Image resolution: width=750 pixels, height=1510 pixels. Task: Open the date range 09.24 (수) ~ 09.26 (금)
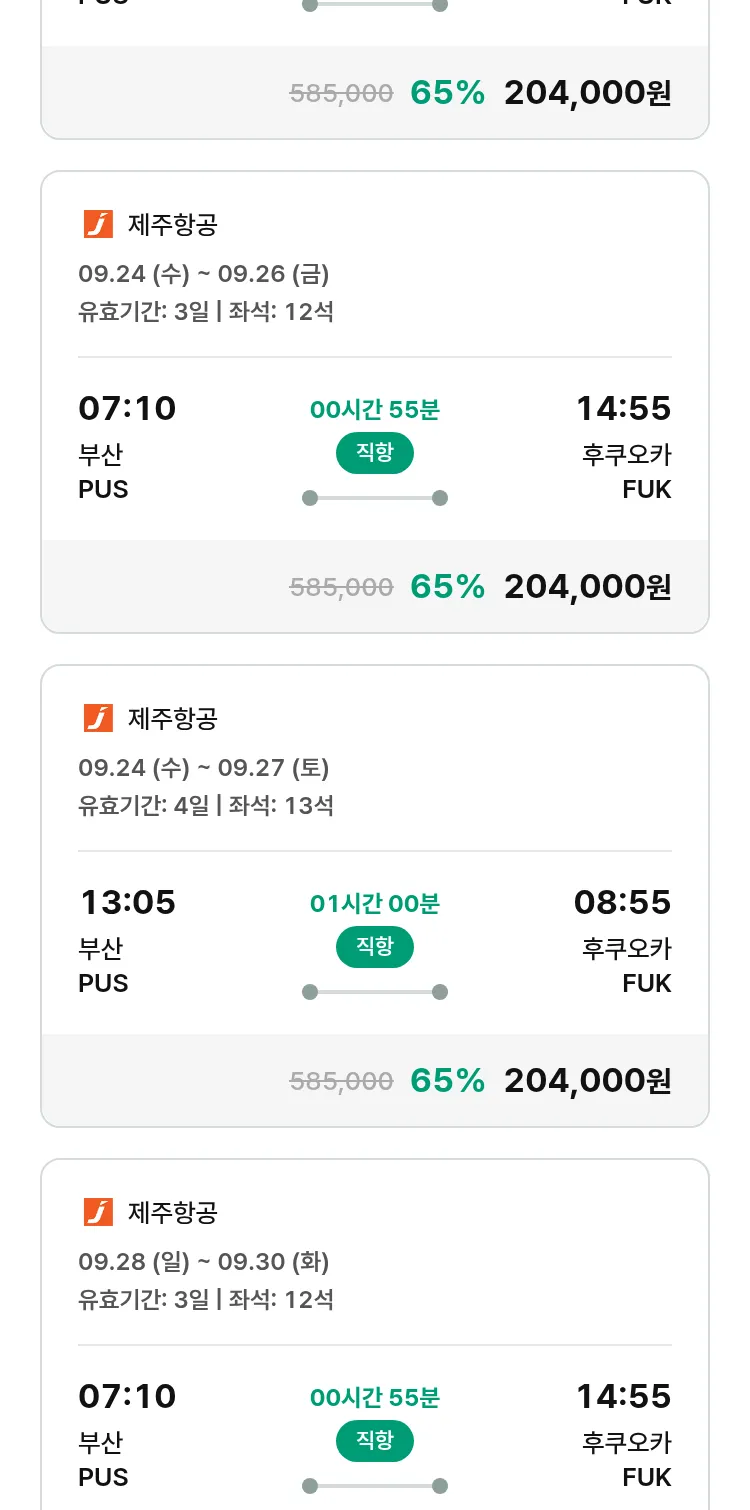pyautogui.click(x=204, y=274)
